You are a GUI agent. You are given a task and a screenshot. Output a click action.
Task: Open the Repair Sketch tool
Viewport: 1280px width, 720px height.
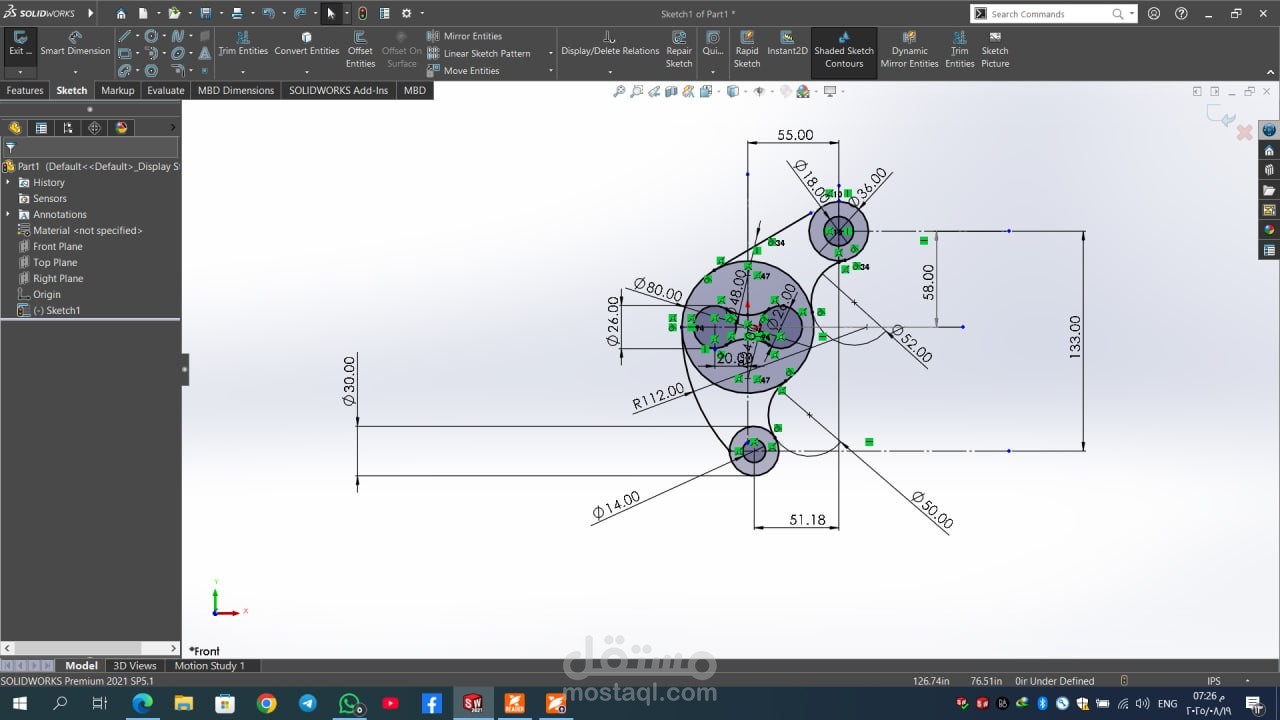(x=679, y=50)
